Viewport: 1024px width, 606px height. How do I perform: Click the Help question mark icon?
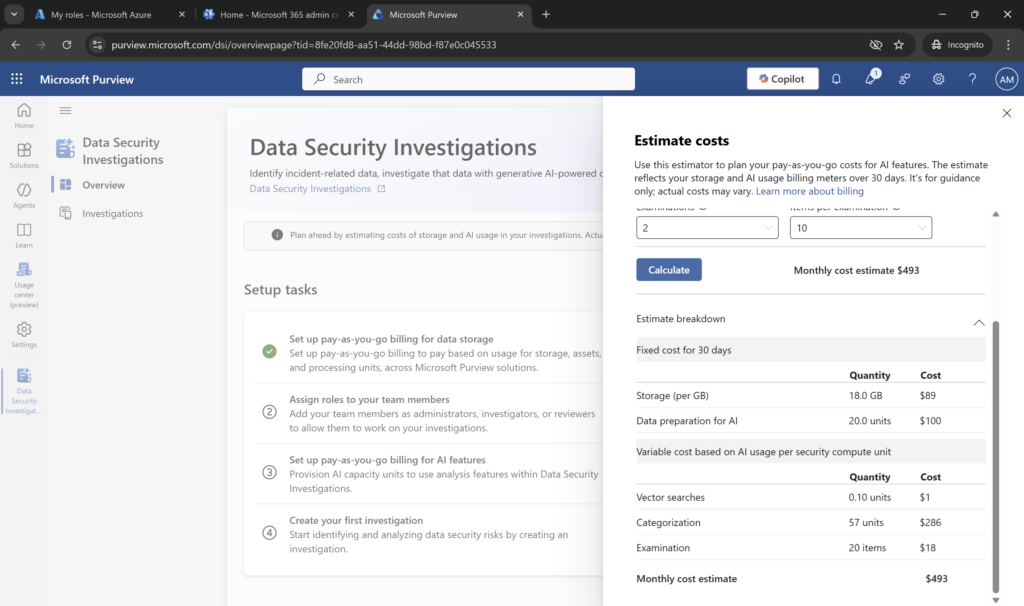972,79
